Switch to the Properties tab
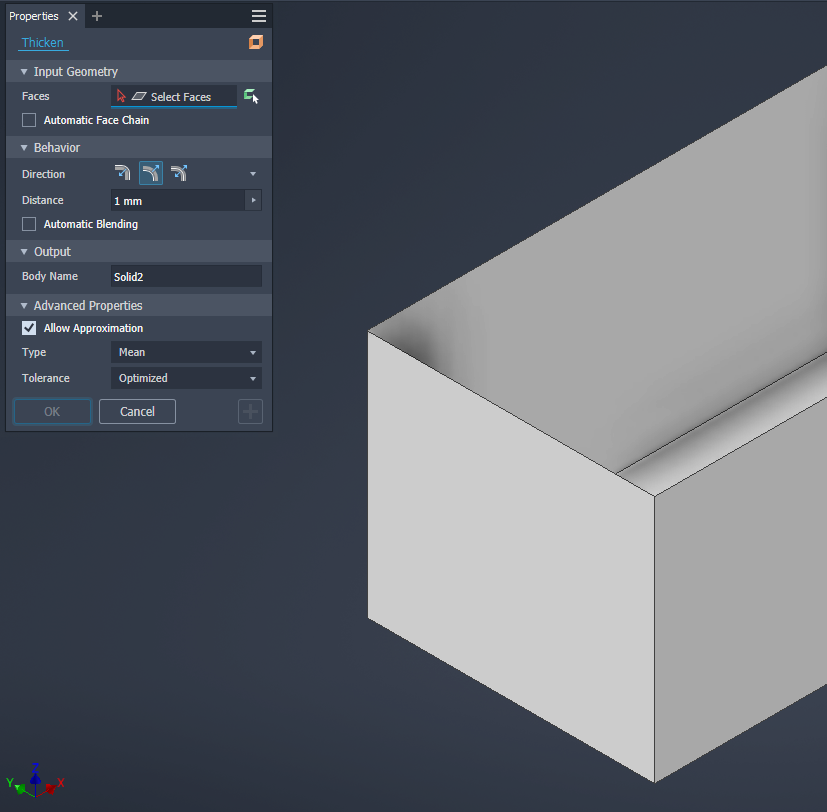The image size is (827, 812). click(x=34, y=15)
